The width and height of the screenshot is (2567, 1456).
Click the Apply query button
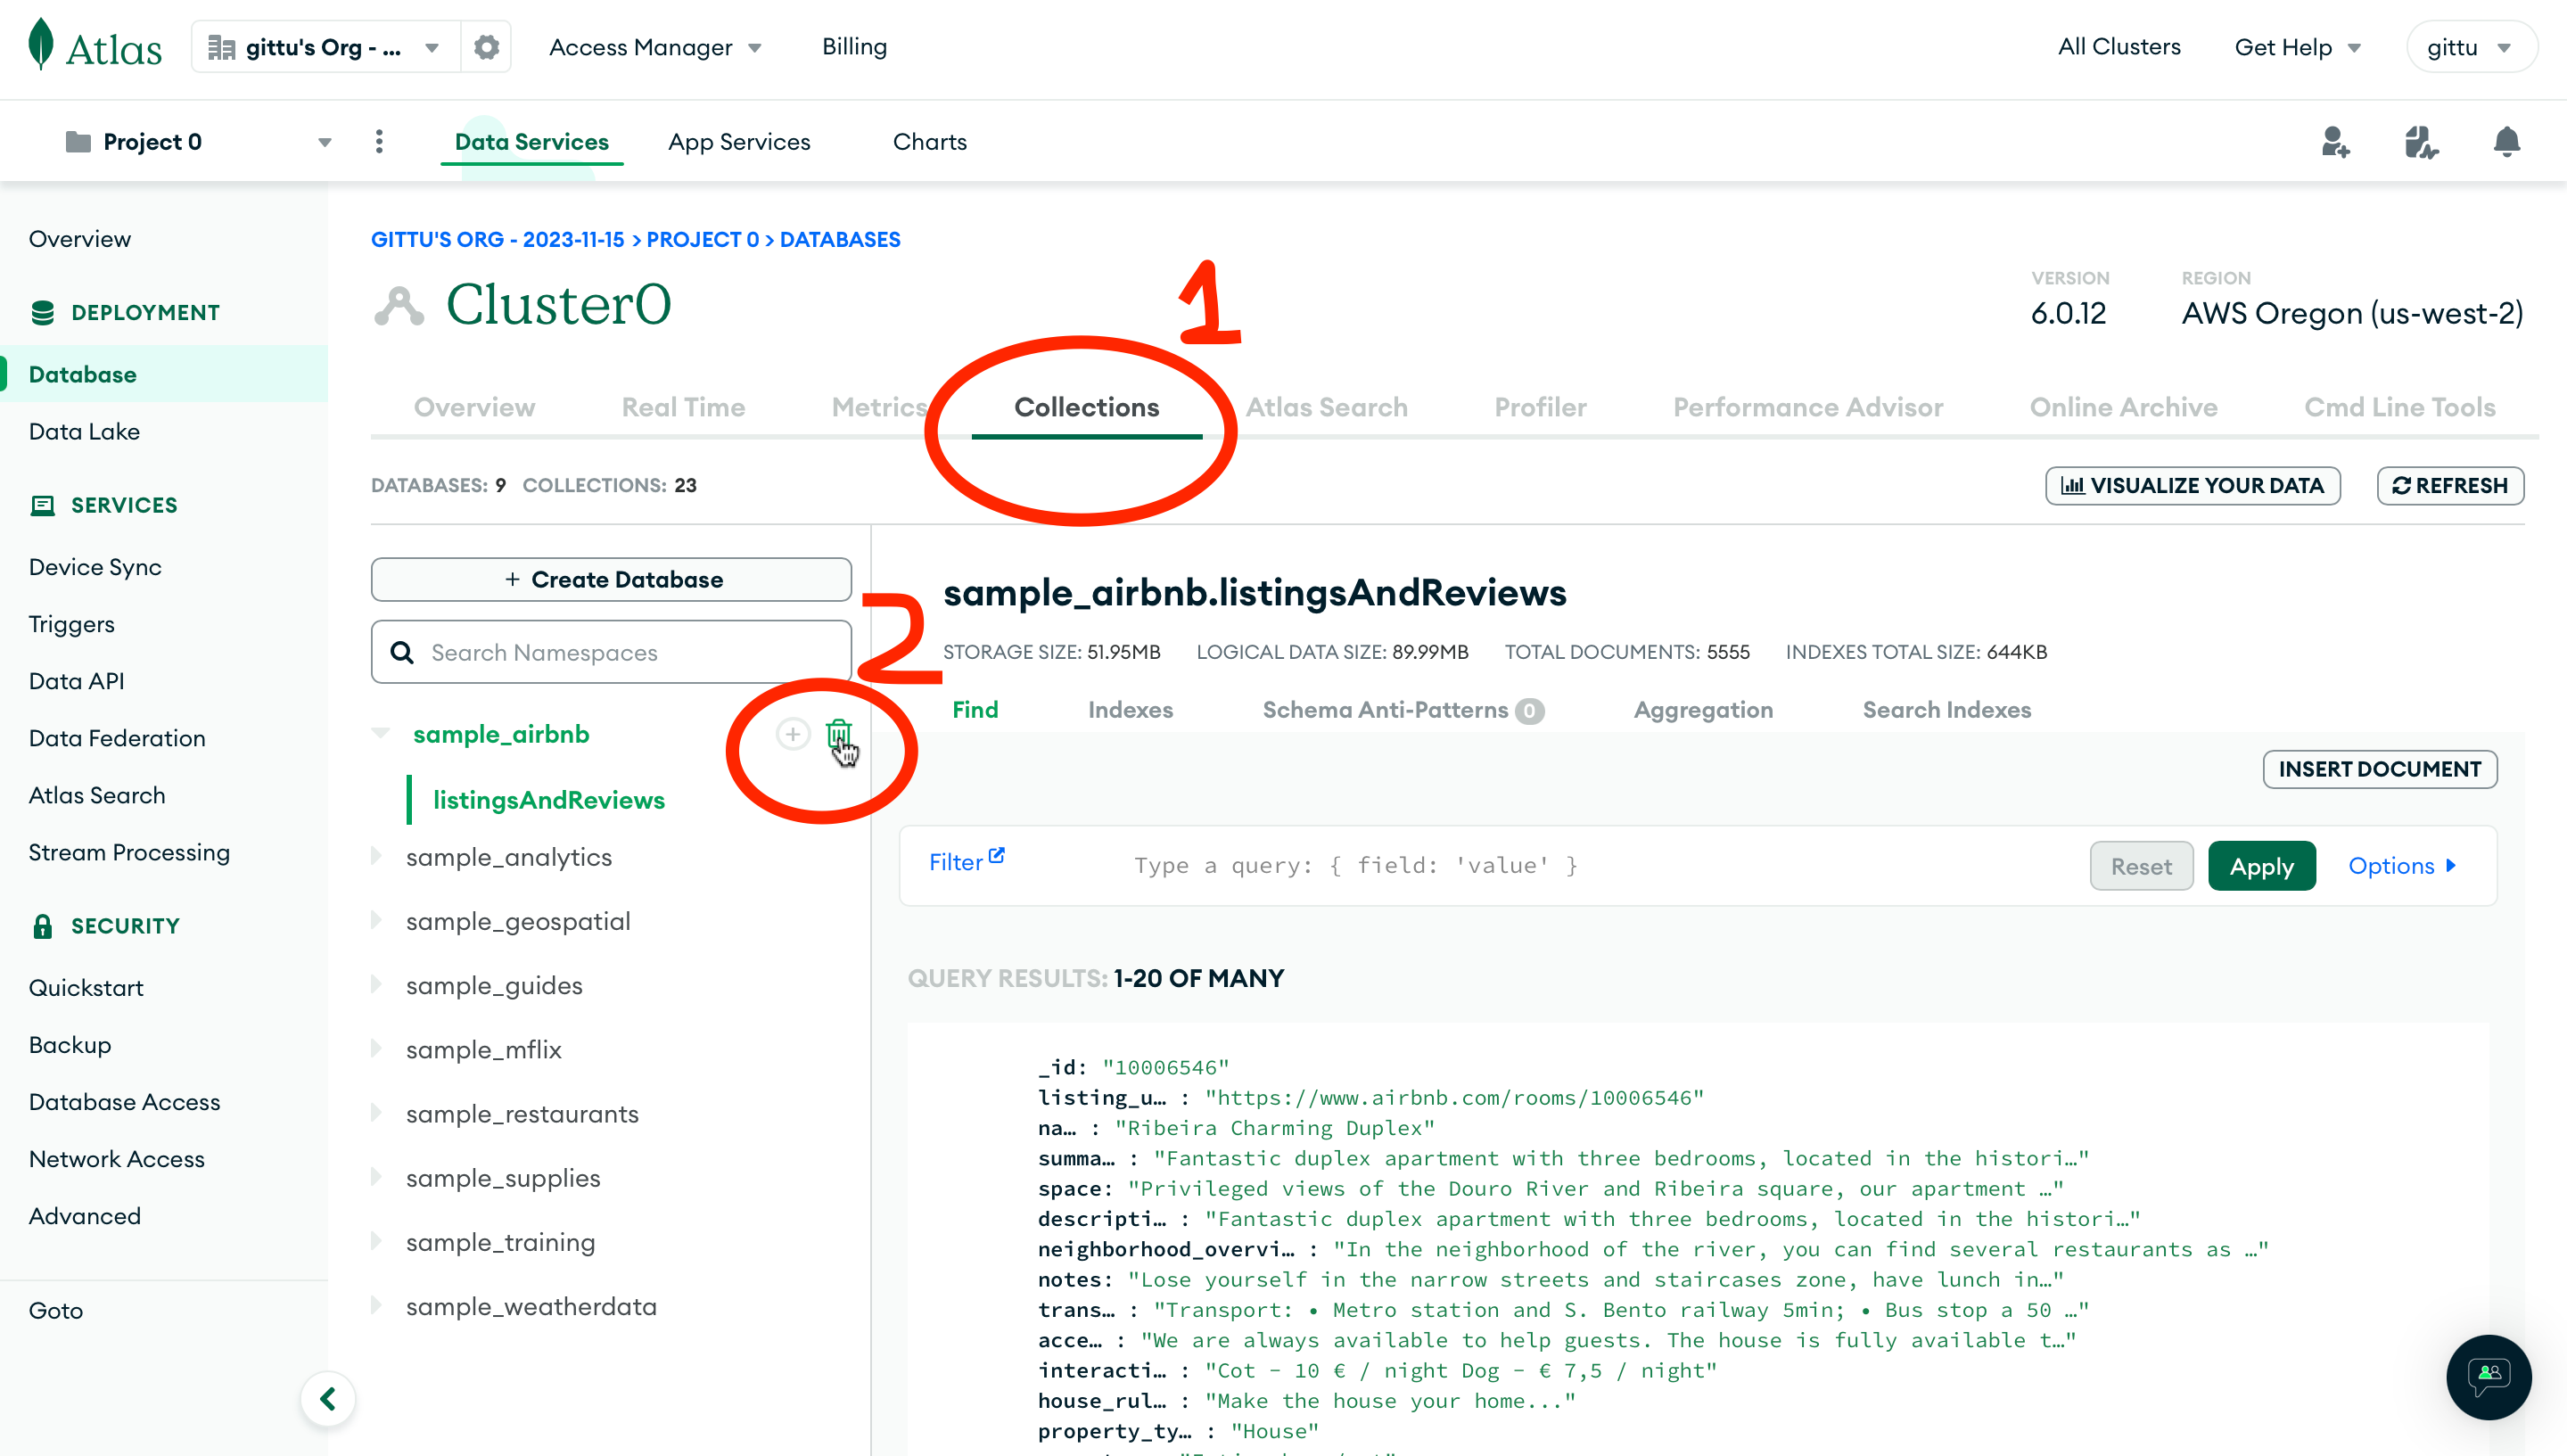[2261, 866]
